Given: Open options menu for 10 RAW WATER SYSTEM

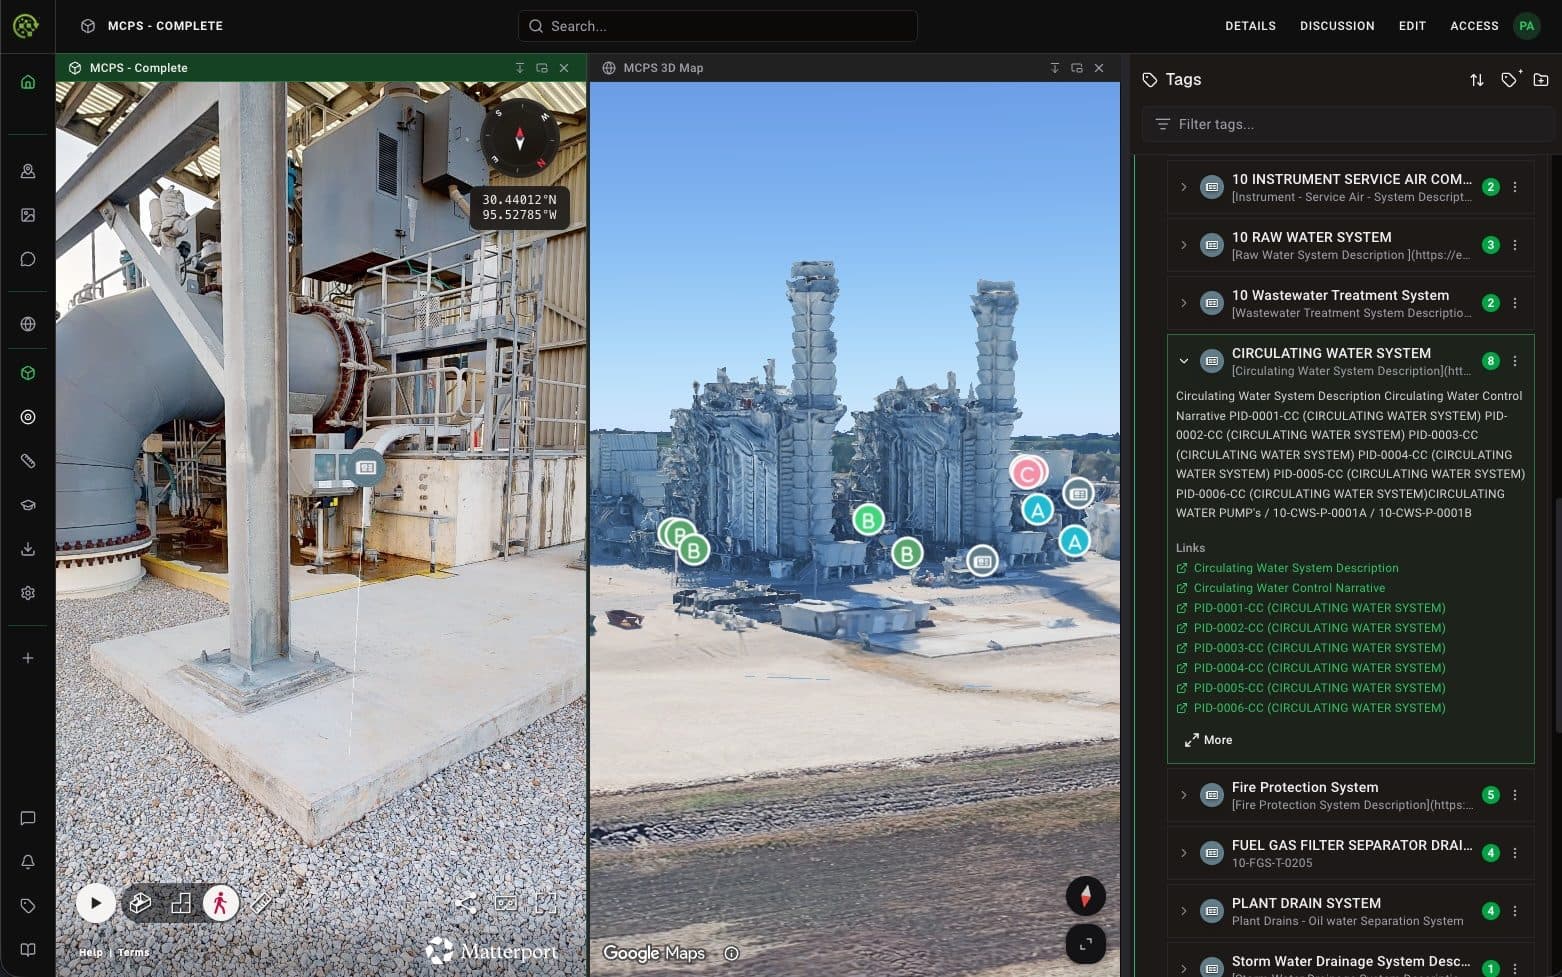Looking at the screenshot, I should (1515, 245).
